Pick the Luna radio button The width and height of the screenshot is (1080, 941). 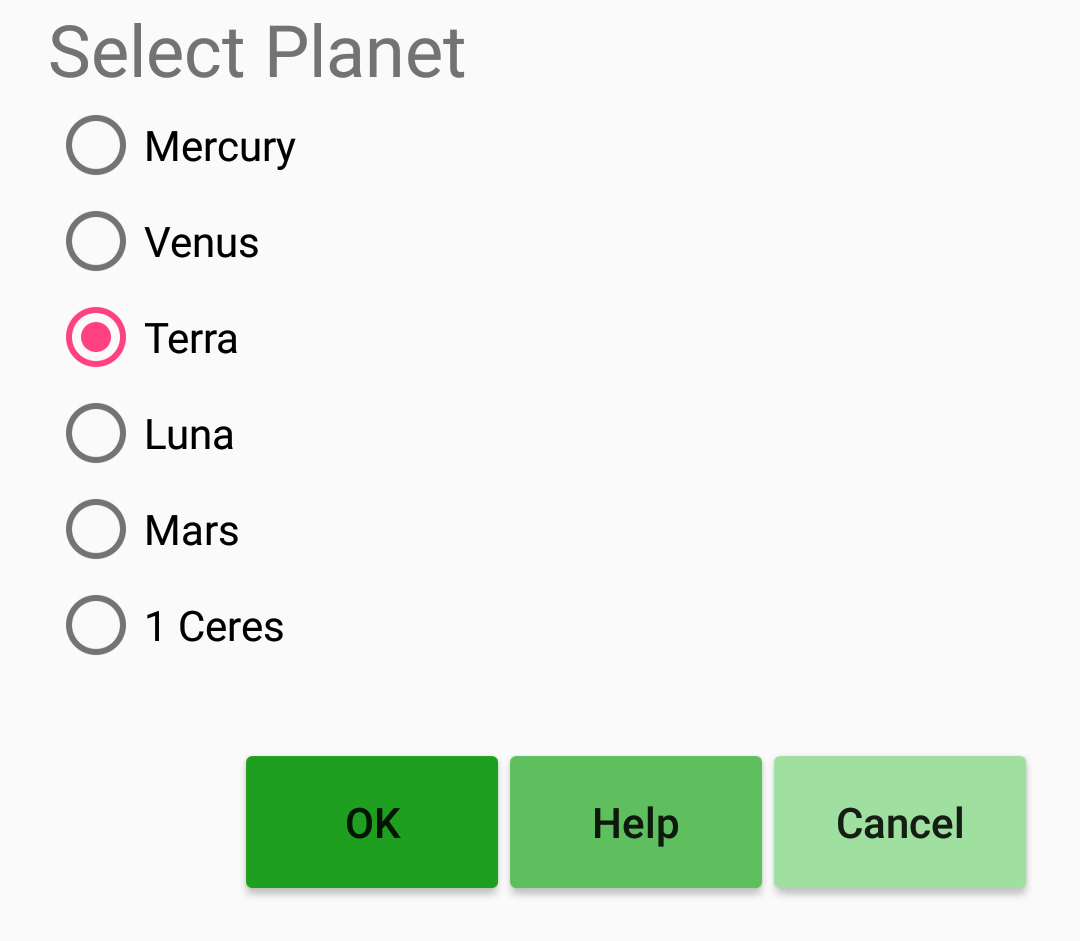click(96, 434)
